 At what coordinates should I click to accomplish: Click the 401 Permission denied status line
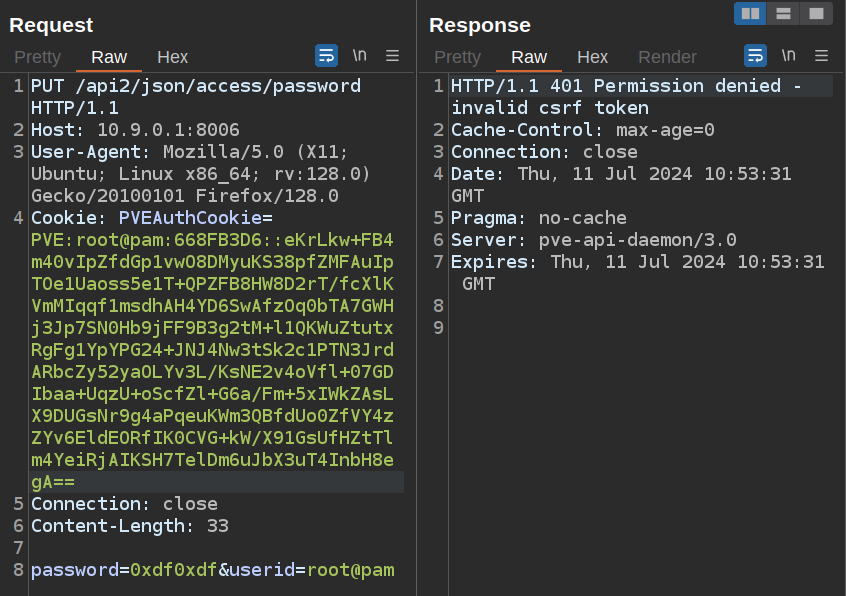(x=625, y=87)
